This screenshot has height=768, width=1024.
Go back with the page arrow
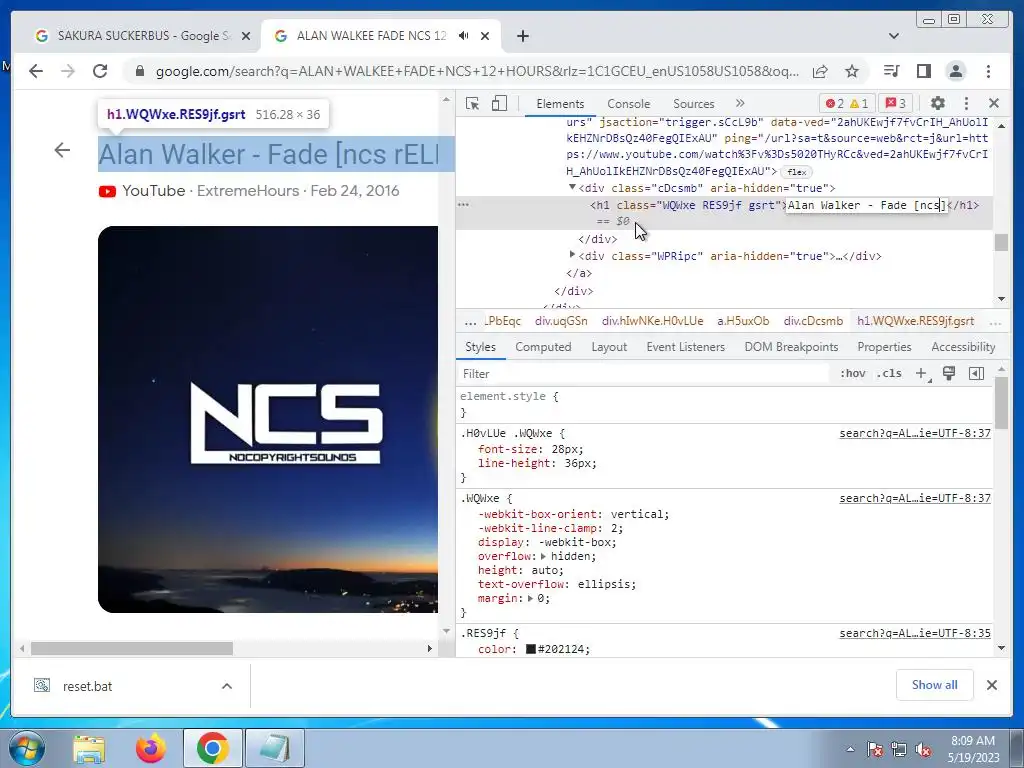point(62,150)
